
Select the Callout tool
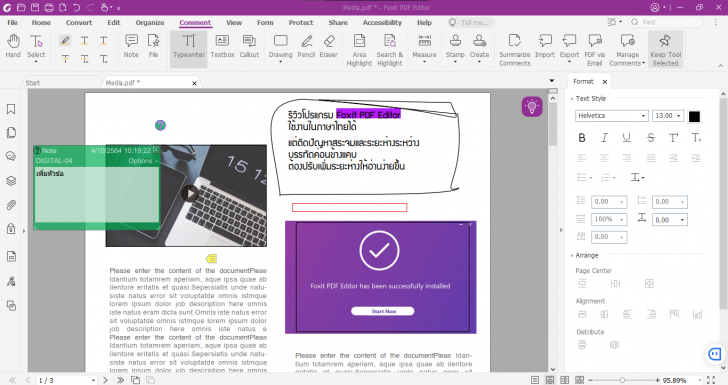249,46
